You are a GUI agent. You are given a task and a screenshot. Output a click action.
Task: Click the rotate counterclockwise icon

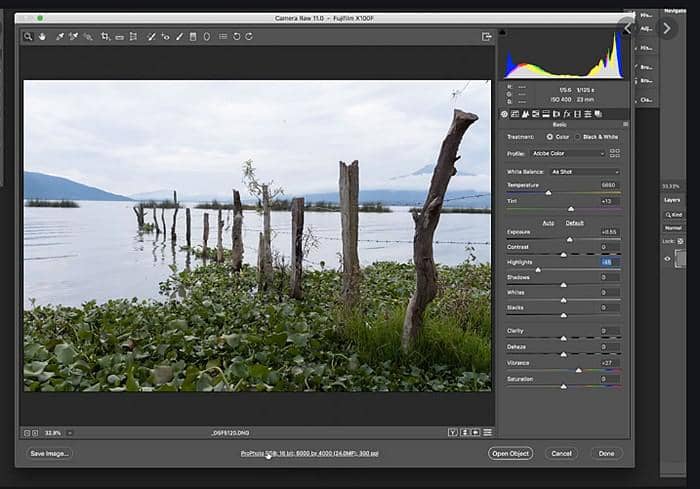click(x=237, y=37)
